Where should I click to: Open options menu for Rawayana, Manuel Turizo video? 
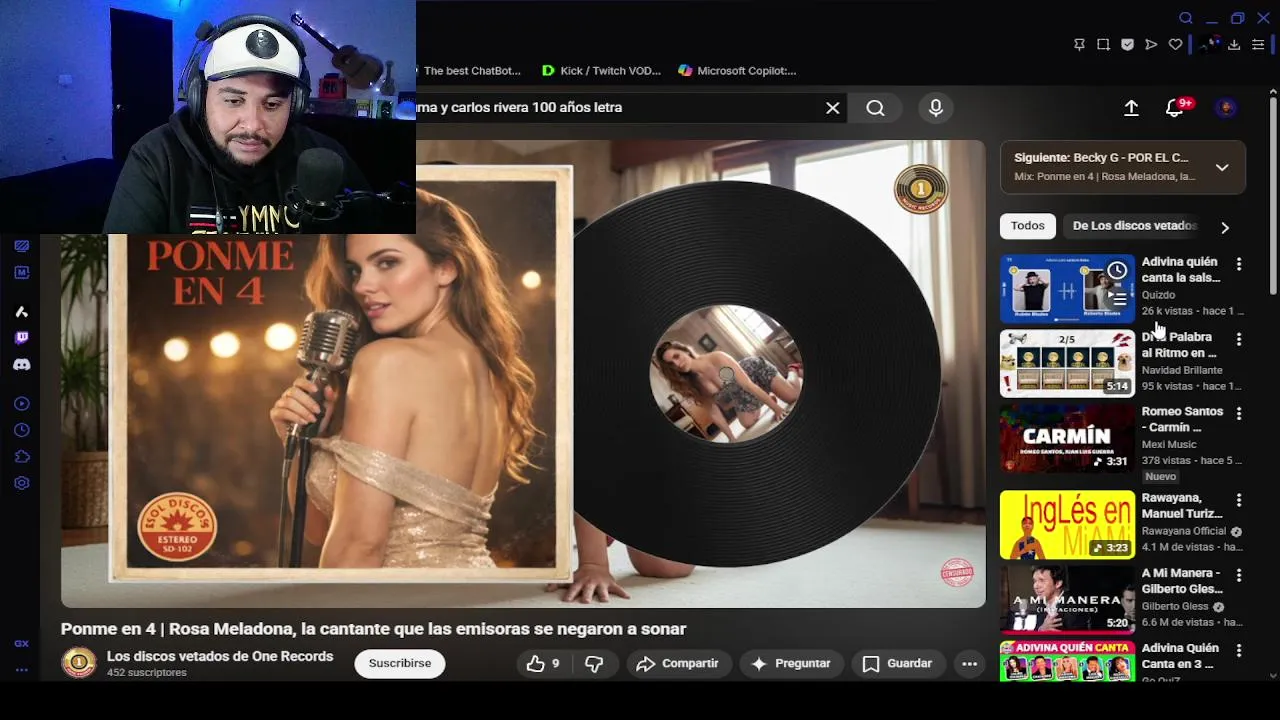[x=1239, y=500]
